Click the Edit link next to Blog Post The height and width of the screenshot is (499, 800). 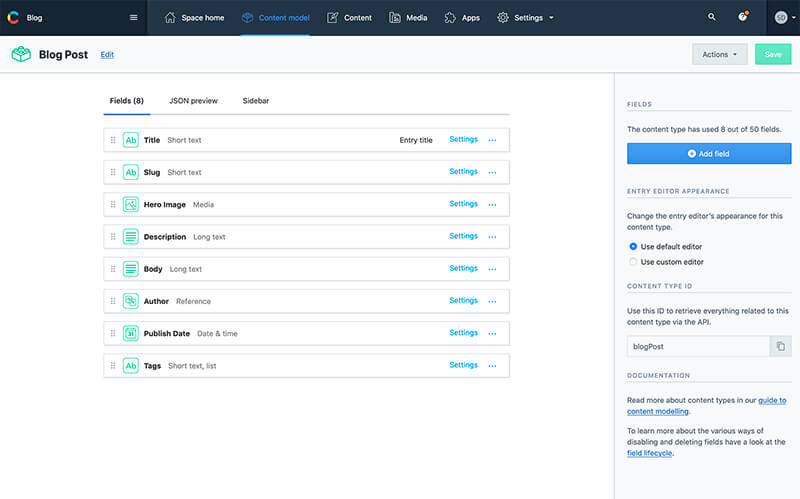point(107,55)
